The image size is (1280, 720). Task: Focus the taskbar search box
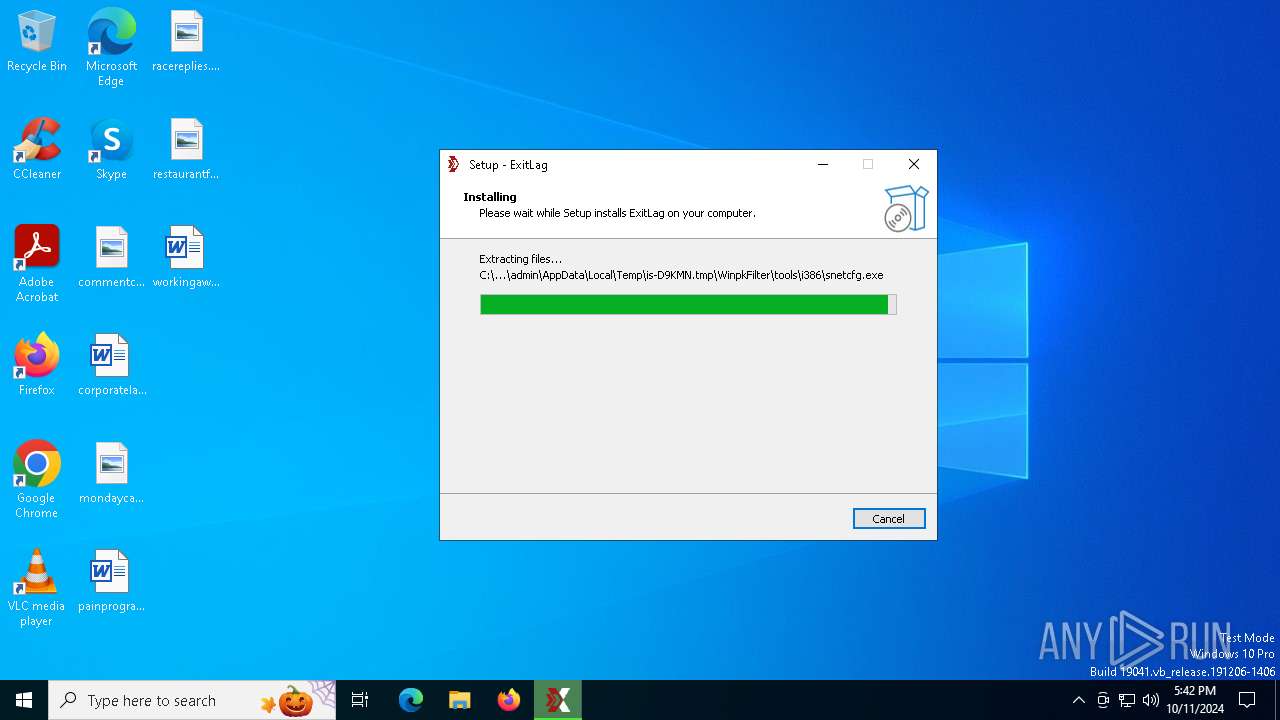click(192, 700)
